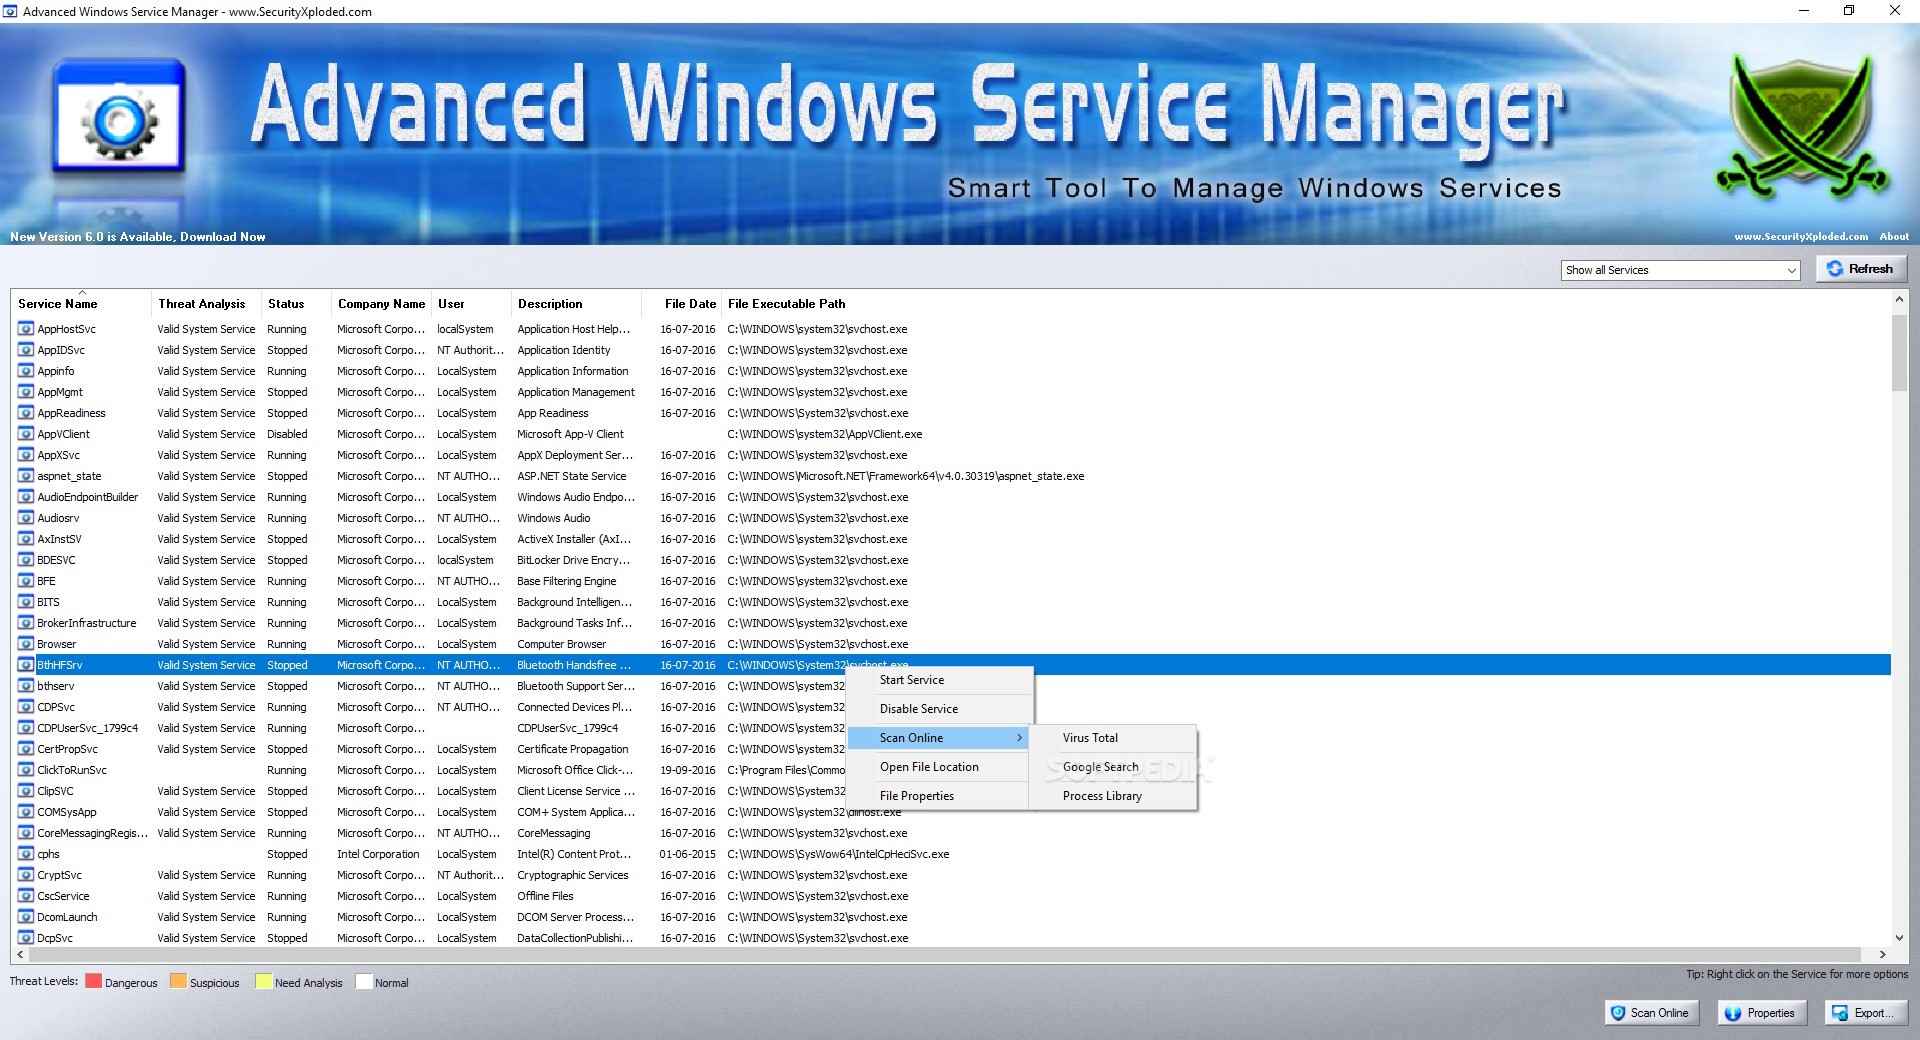Click the CryptSvc service row icon

point(26,875)
